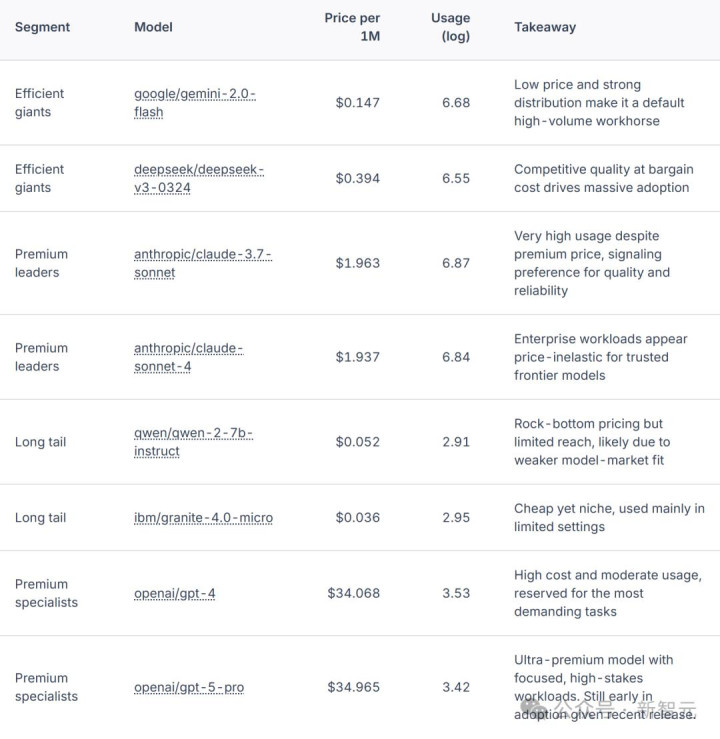720x739 pixels.
Task: Click the takeaway text starting with 'Rock-bottom pricing'
Action: tap(592, 442)
